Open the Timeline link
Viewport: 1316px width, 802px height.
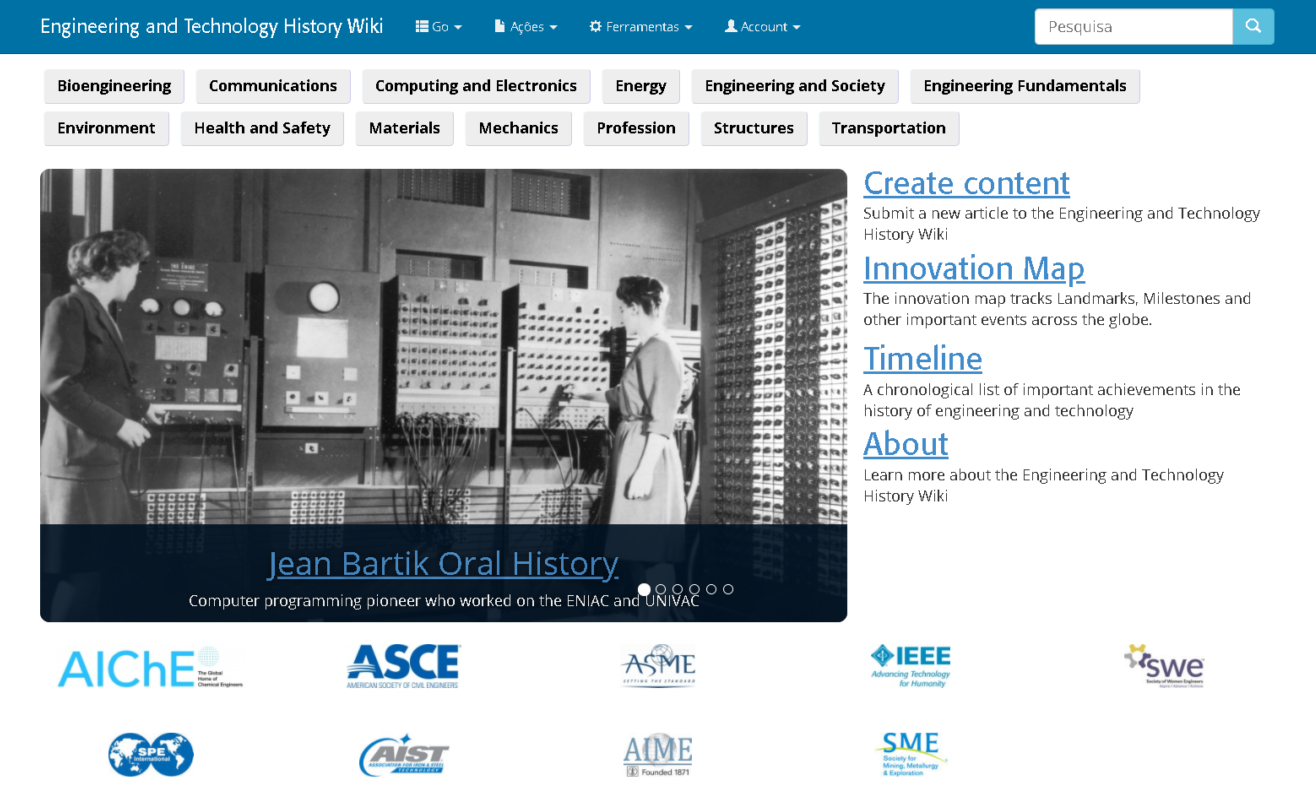923,358
